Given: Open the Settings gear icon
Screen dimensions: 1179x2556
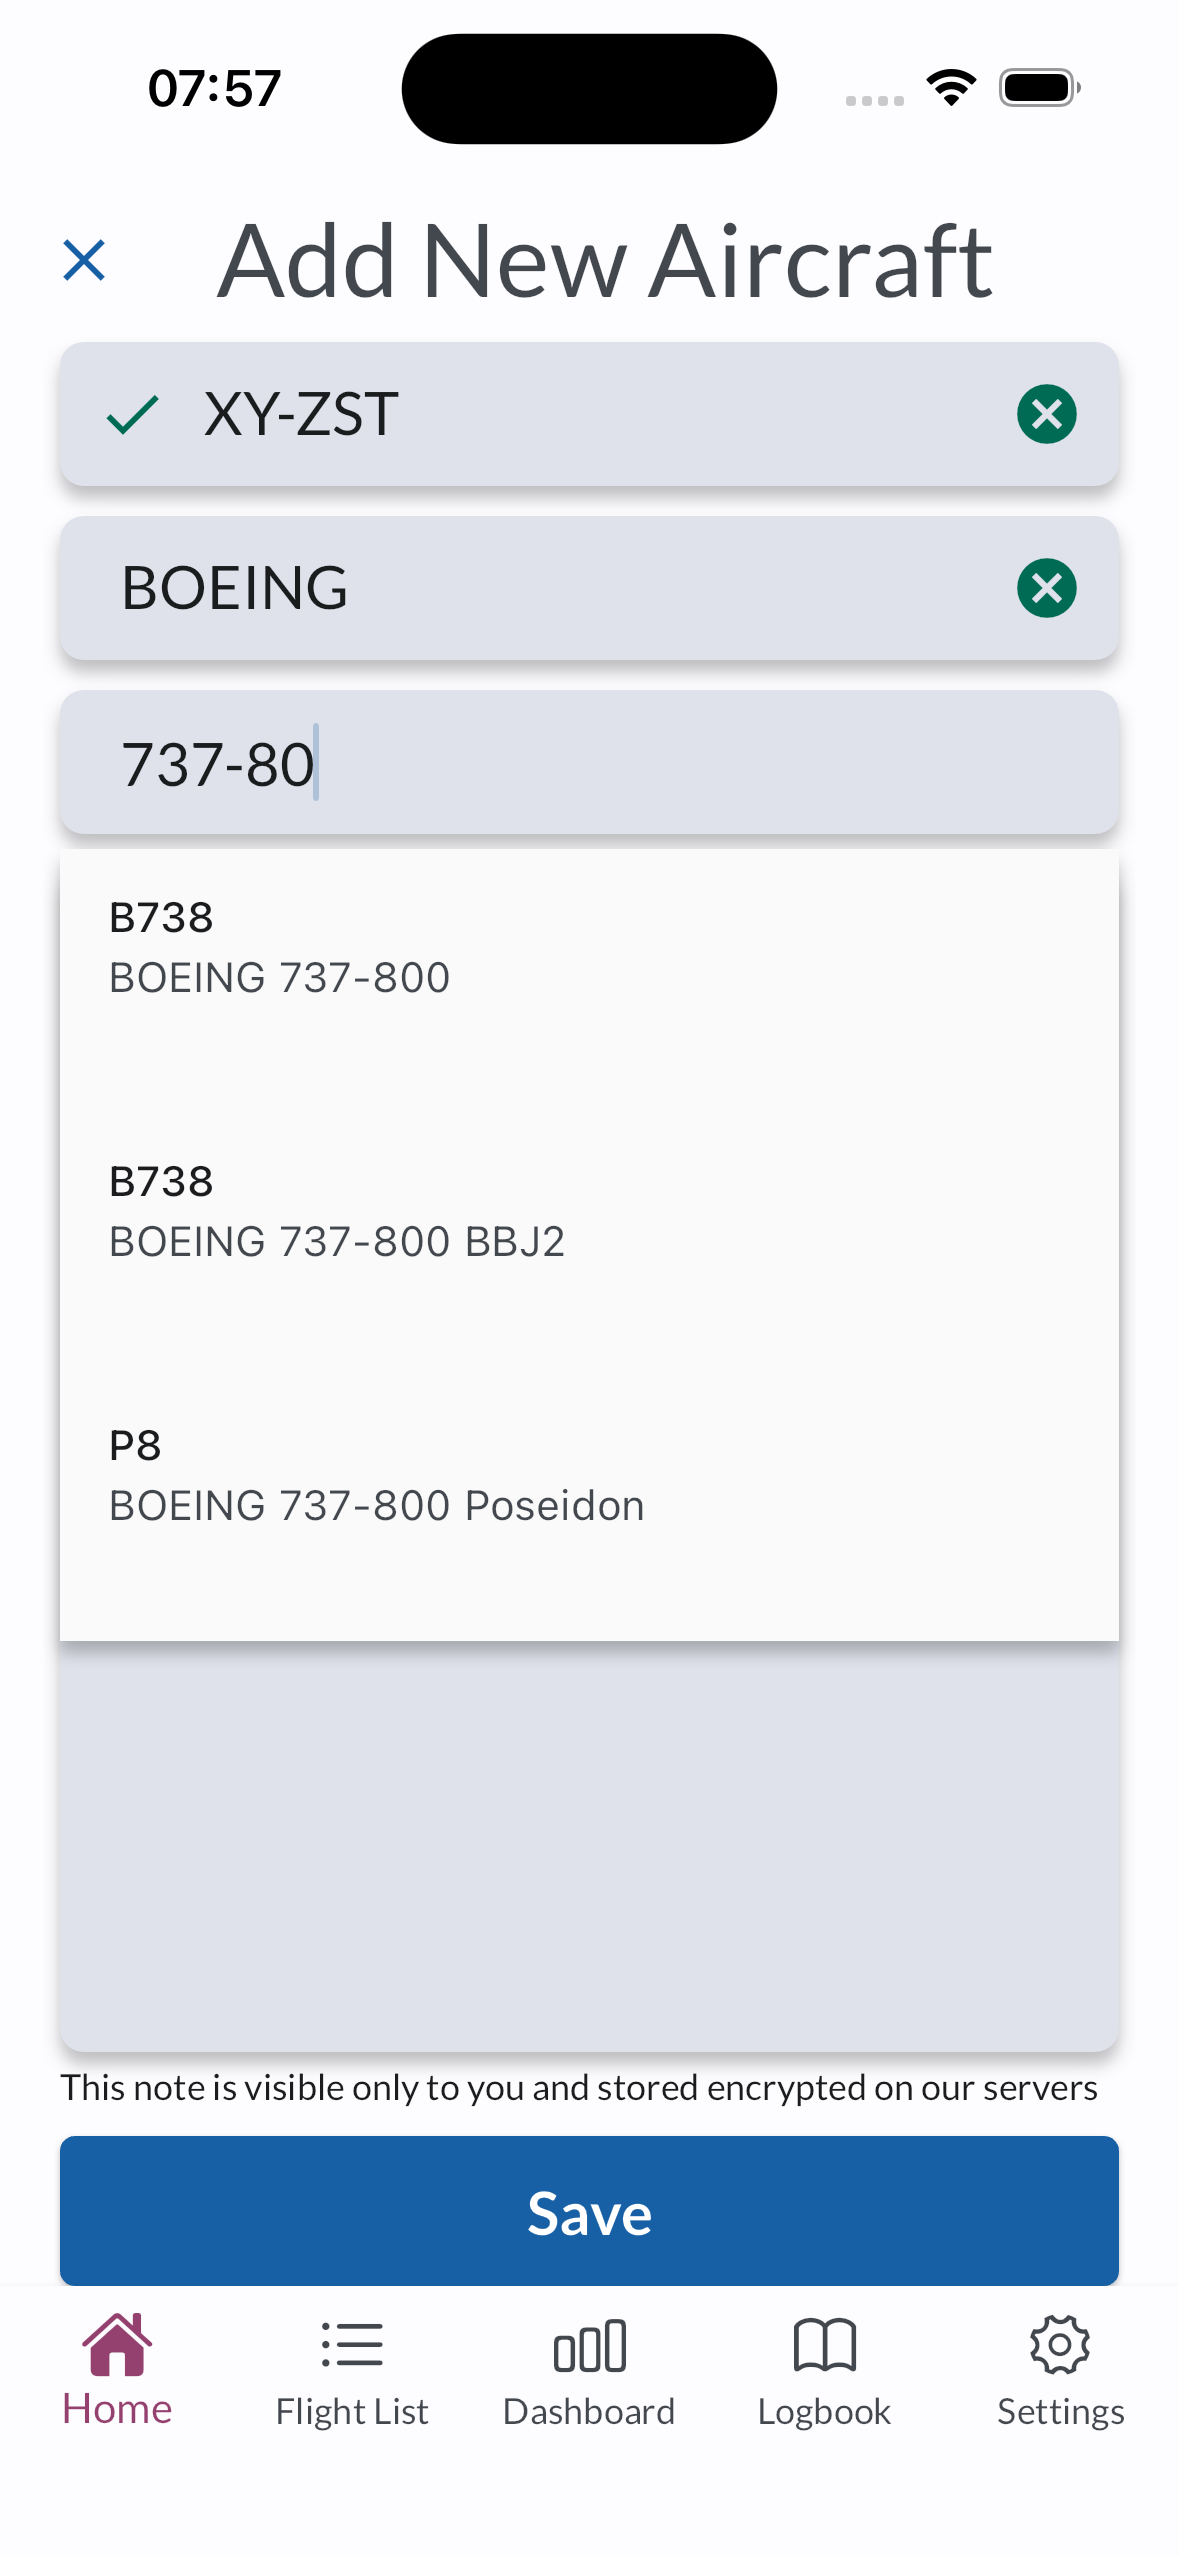Looking at the screenshot, I should [x=1060, y=2346].
